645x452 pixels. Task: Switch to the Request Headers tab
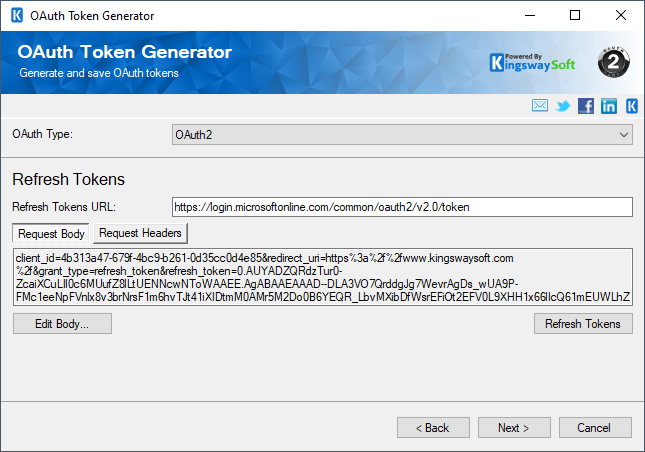pos(140,233)
